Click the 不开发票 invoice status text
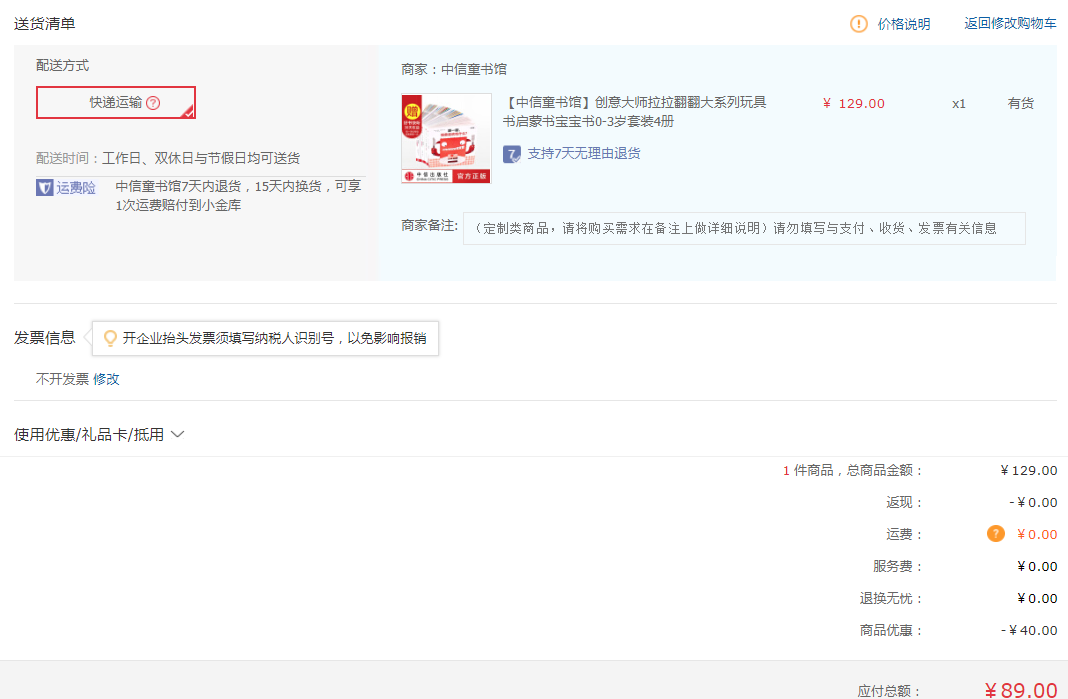The image size is (1068, 699). tap(62, 379)
